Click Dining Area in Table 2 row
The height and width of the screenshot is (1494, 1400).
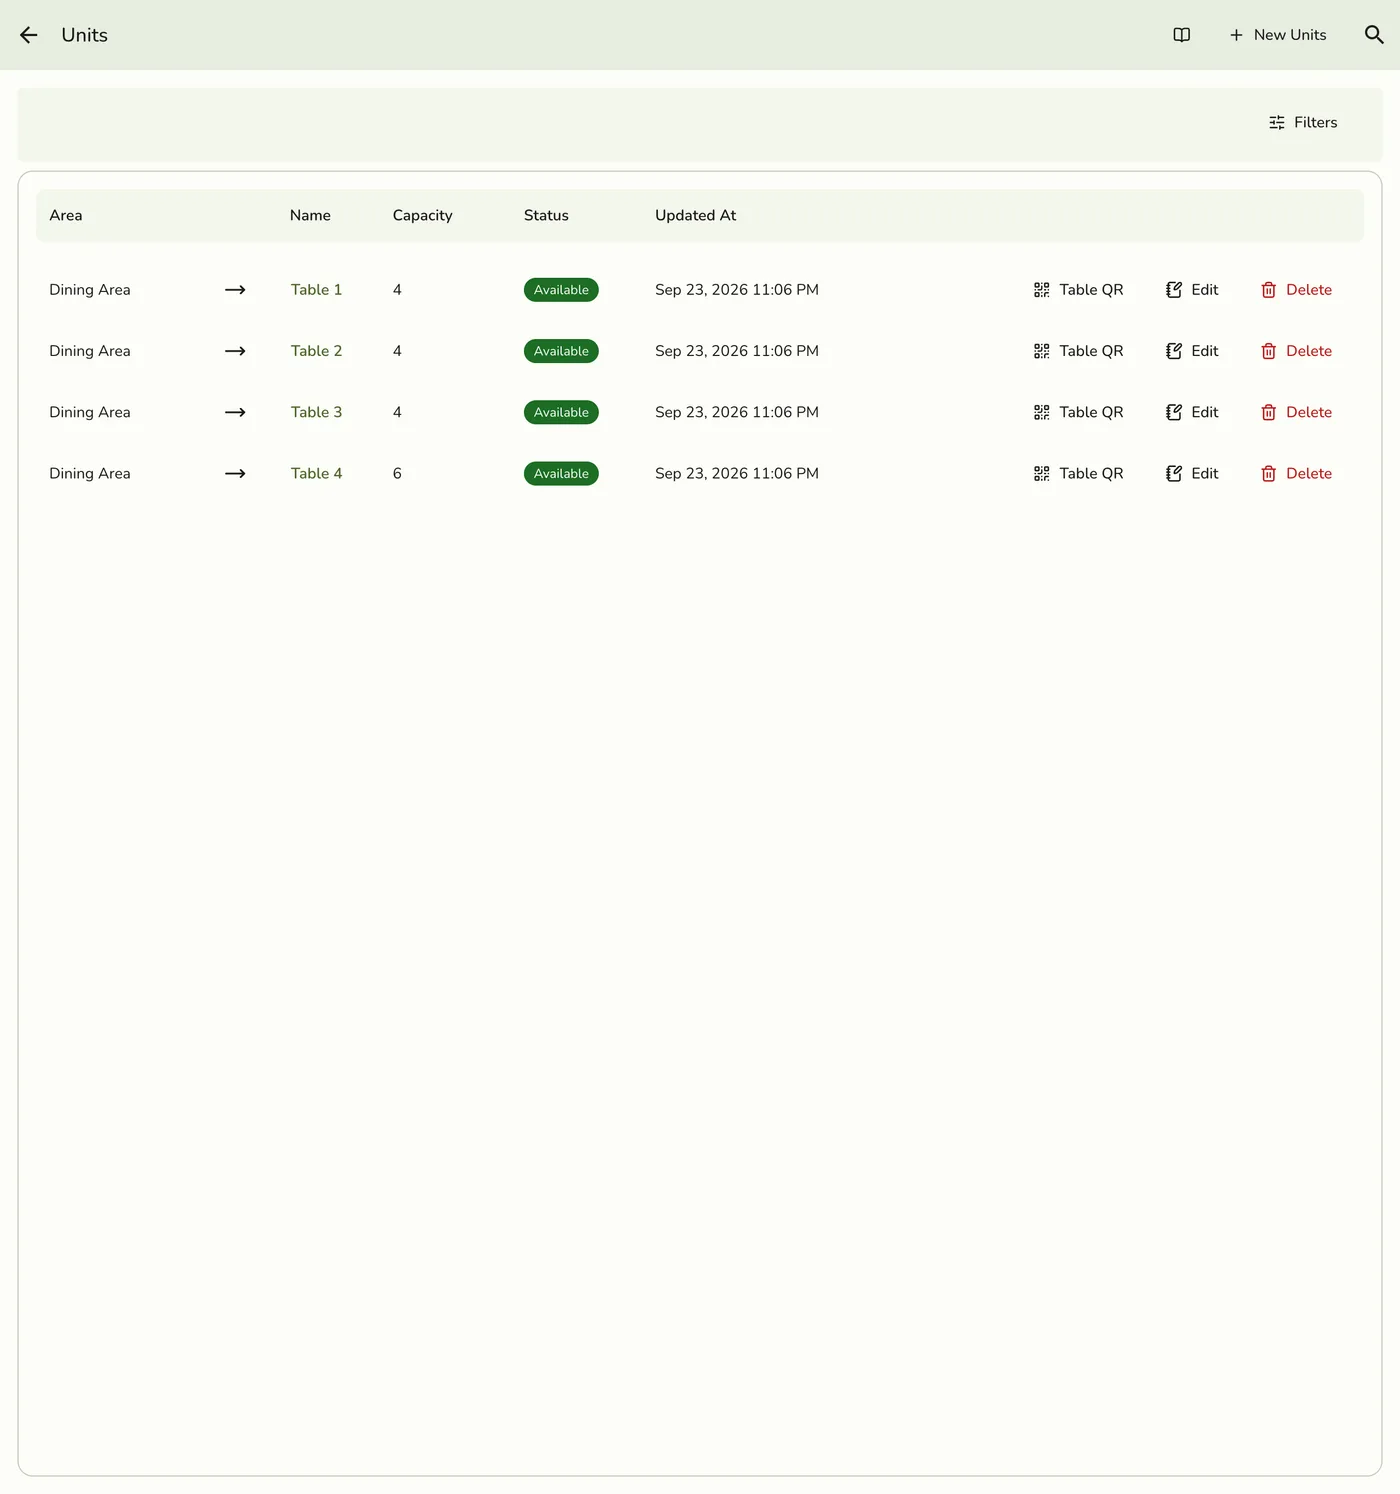click(x=90, y=351)
